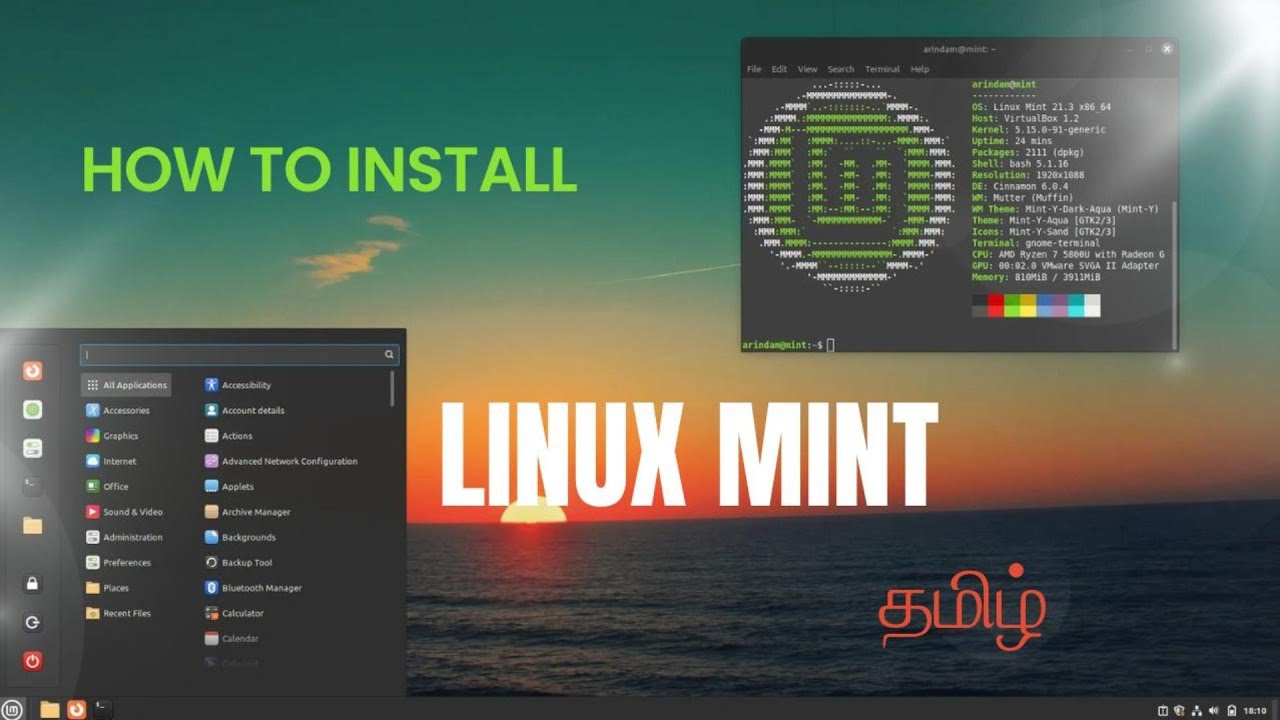This screenshot has height=720, width=1280.
Task: Select the Sound & Video category
Action: [124, 512]
